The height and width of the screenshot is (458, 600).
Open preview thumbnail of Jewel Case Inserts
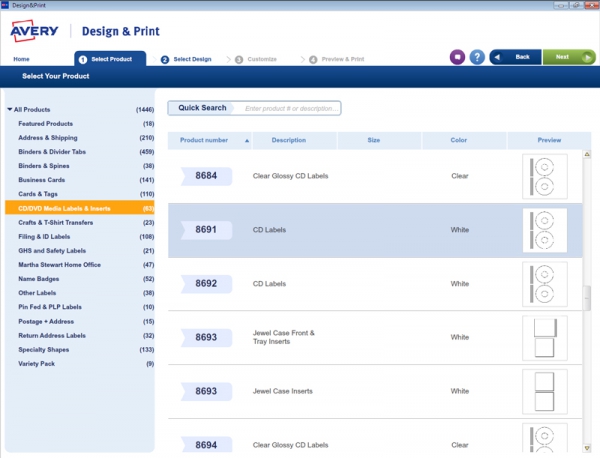click(x=545, y=392)
